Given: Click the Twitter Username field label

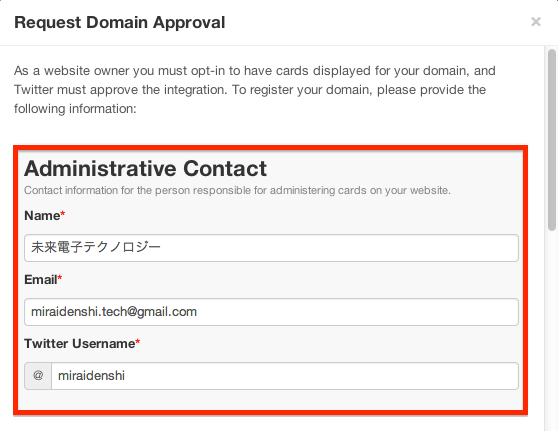Looking at the screenshot, I should pyautogui.click(x=80, y=344).
